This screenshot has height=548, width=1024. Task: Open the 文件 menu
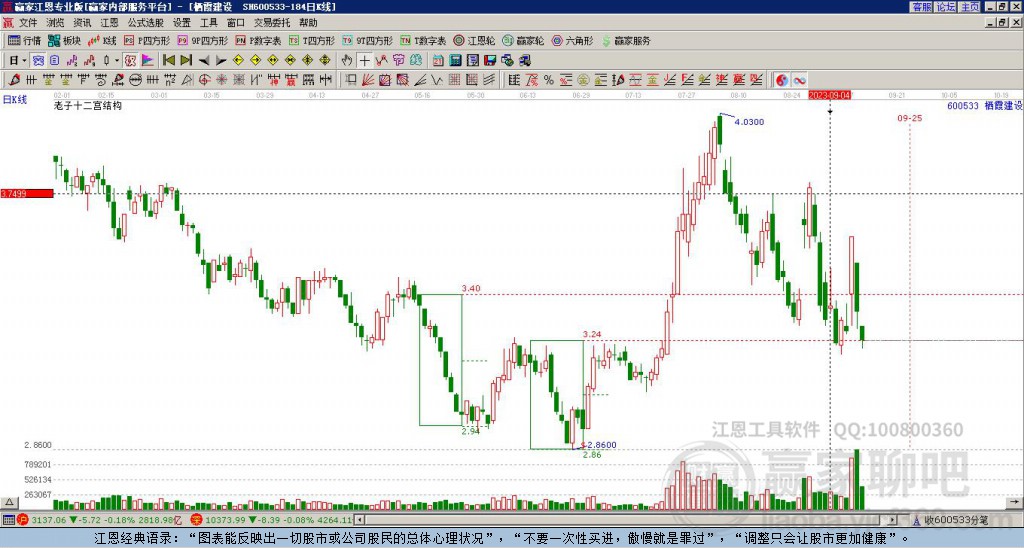[28, 23]
